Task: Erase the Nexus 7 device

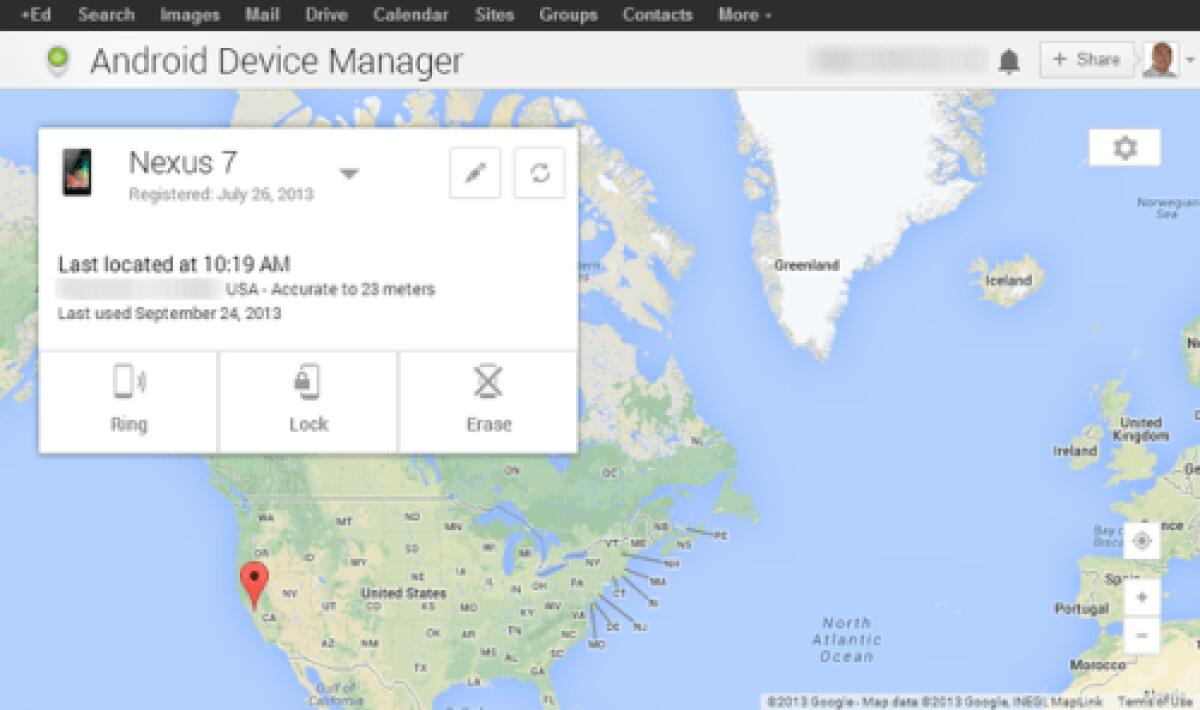Action: tap(488, 401)
